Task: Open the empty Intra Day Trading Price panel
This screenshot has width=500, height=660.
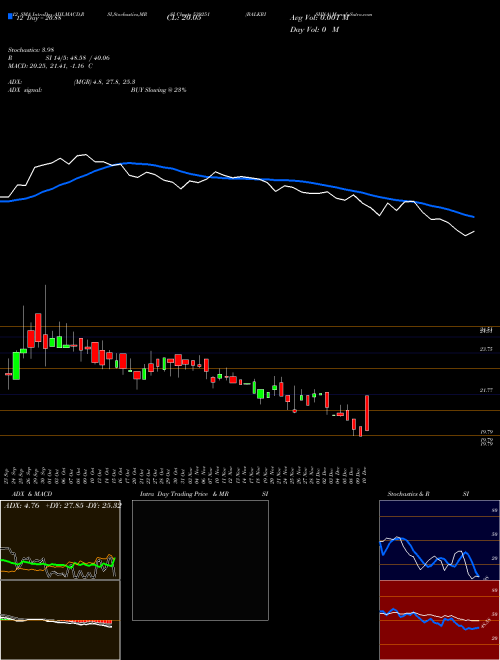Action: click(200, 560)
